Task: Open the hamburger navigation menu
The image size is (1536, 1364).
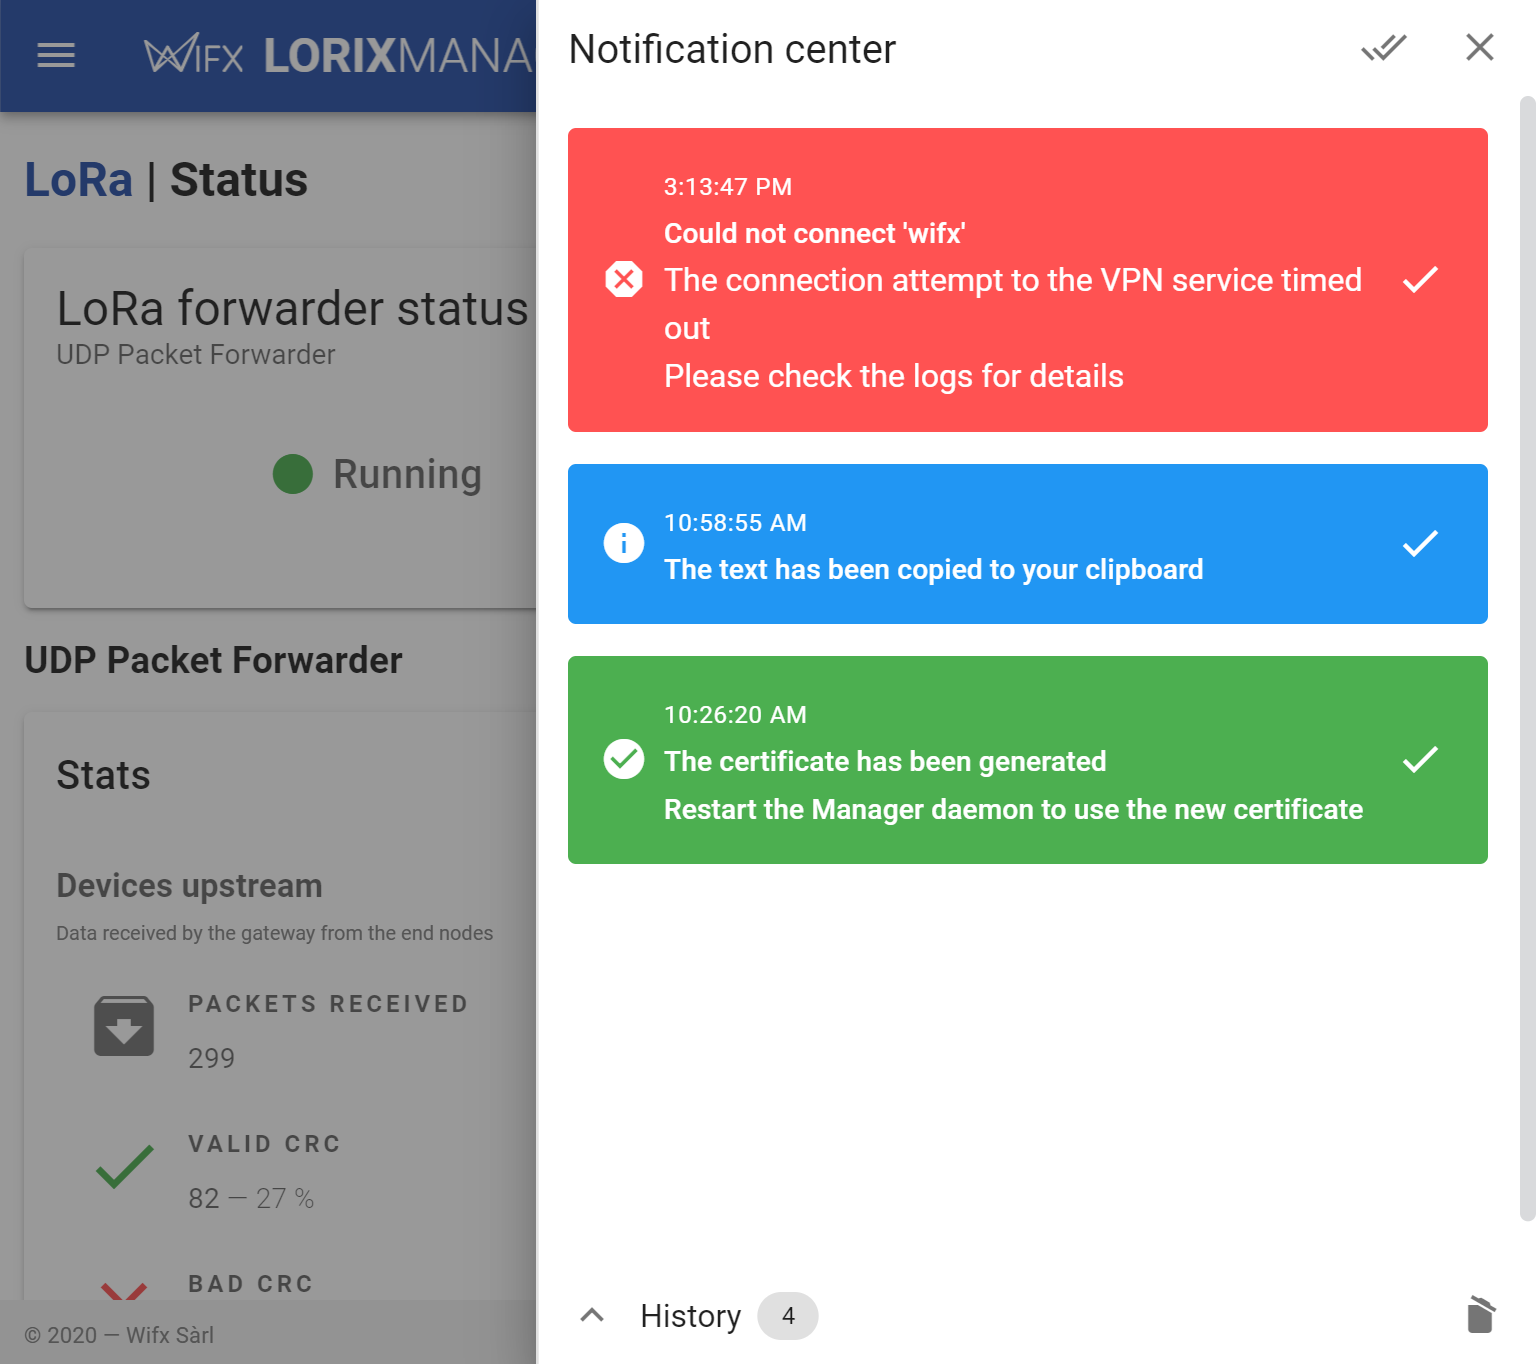Action: pyautogui.click(x=56, y=55)
